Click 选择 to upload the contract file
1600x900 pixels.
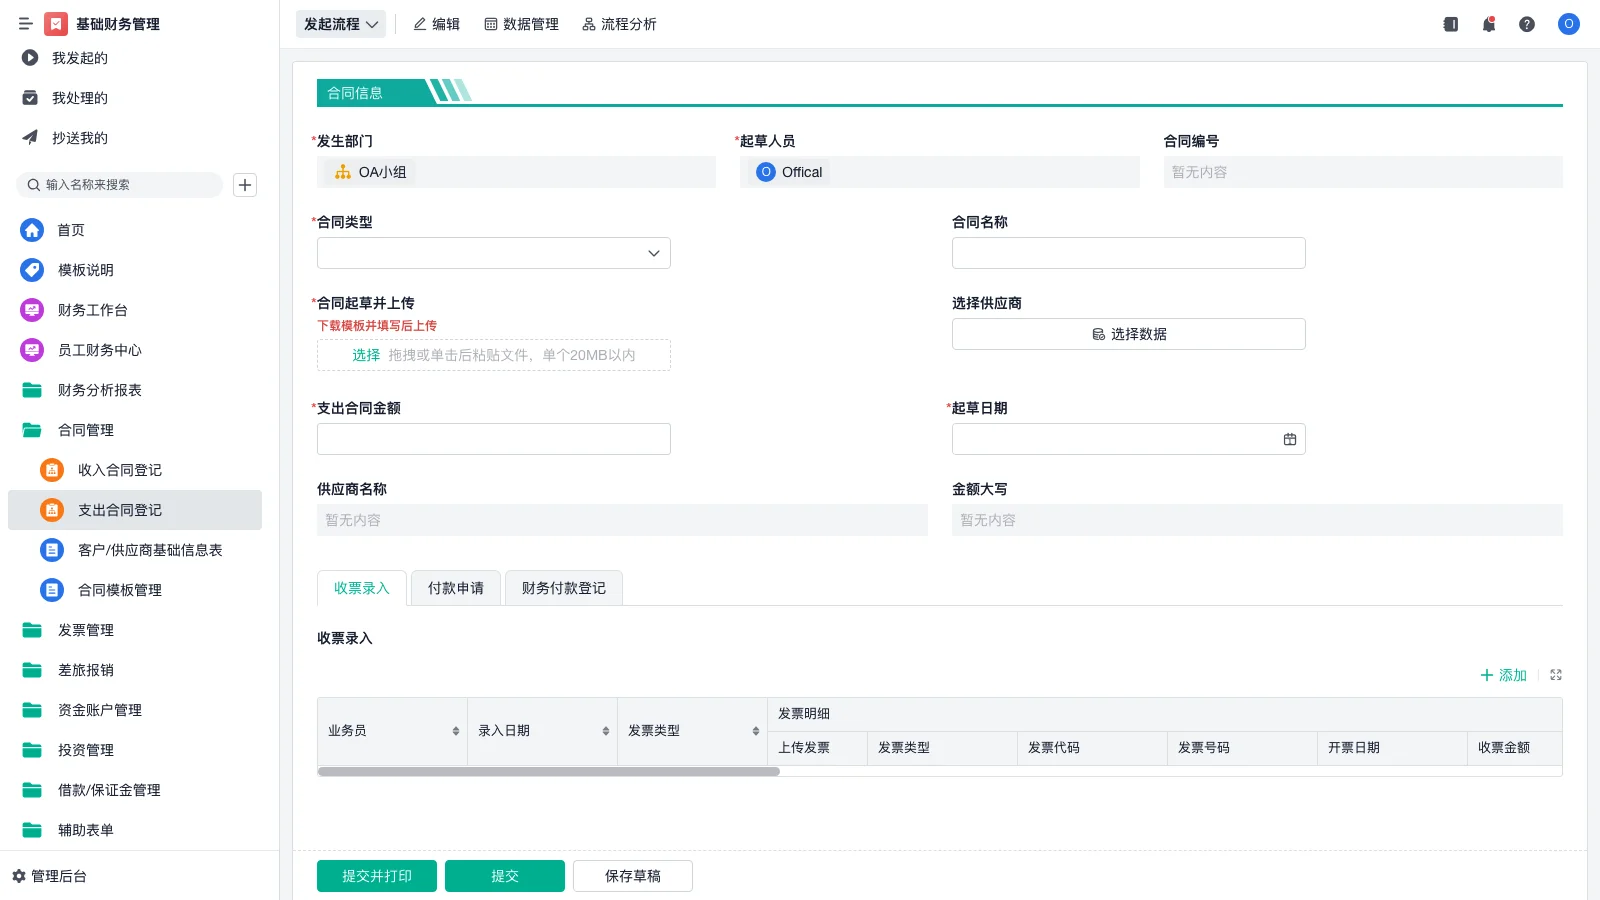click(366, 355)
